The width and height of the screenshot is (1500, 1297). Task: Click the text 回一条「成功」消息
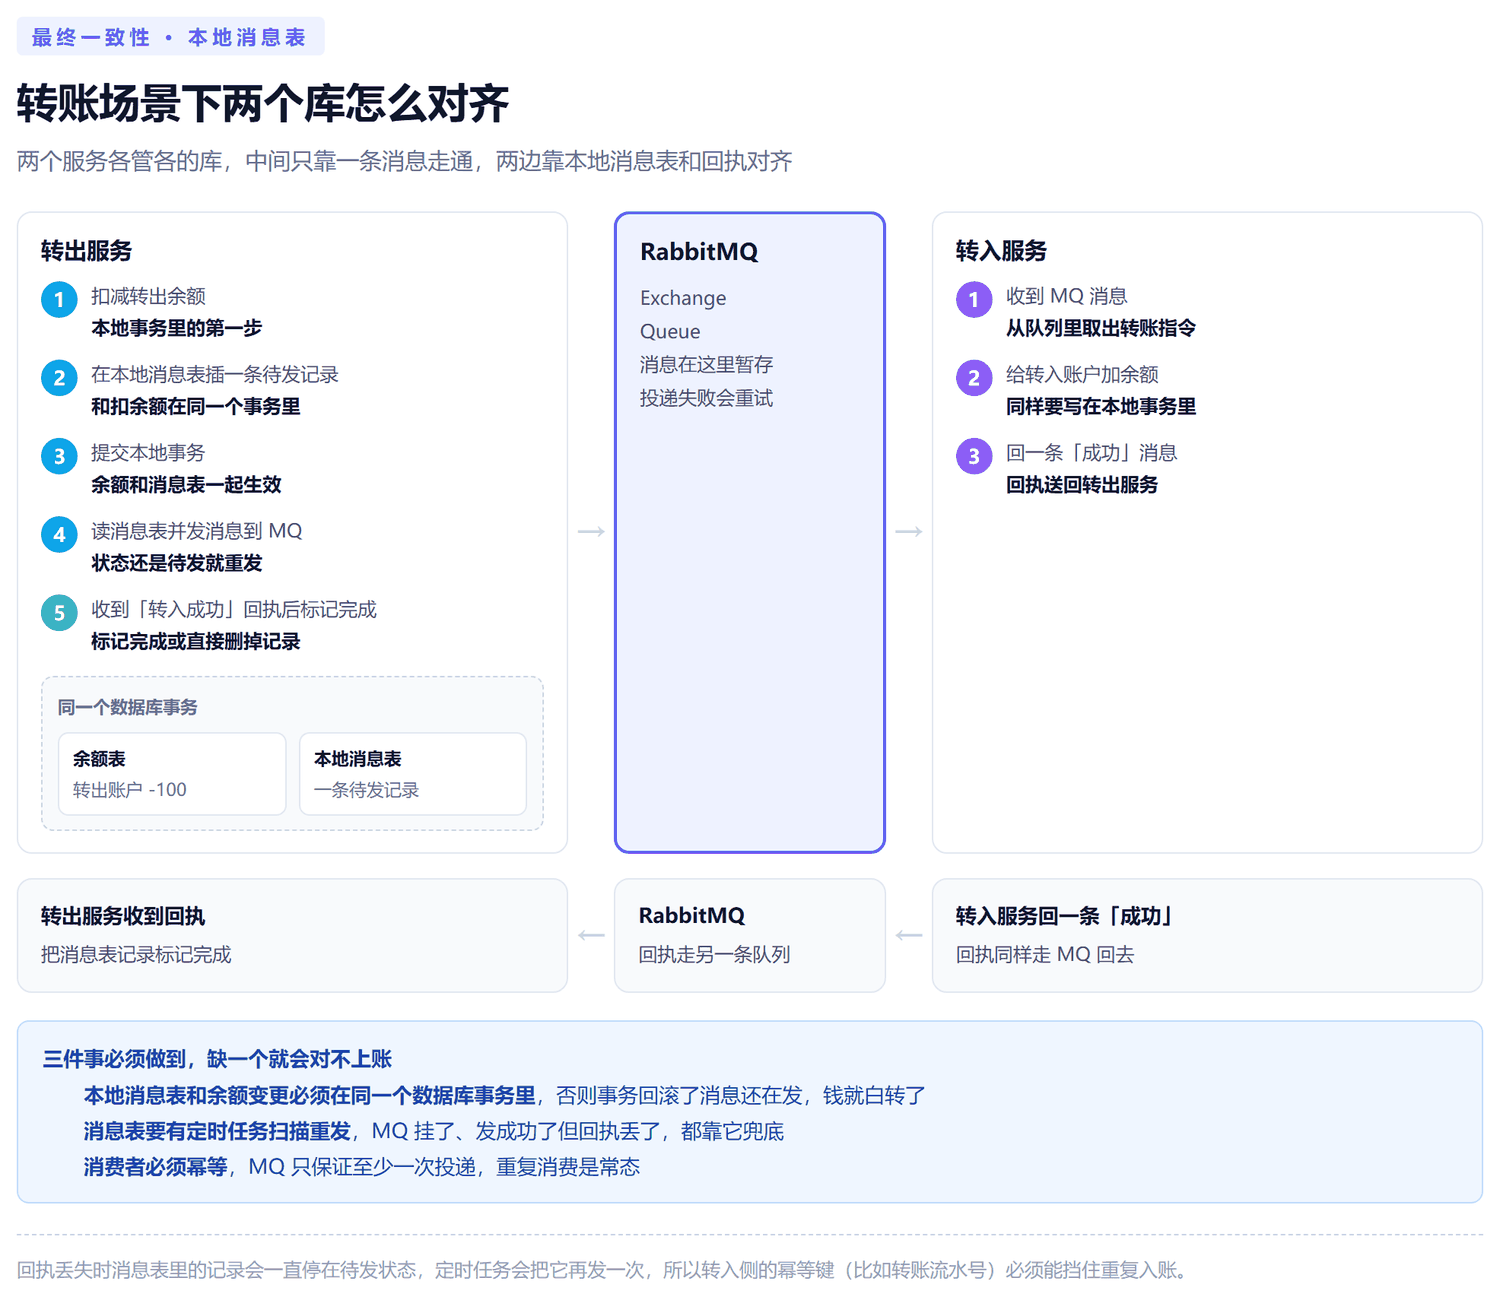tap(1092, 453)
